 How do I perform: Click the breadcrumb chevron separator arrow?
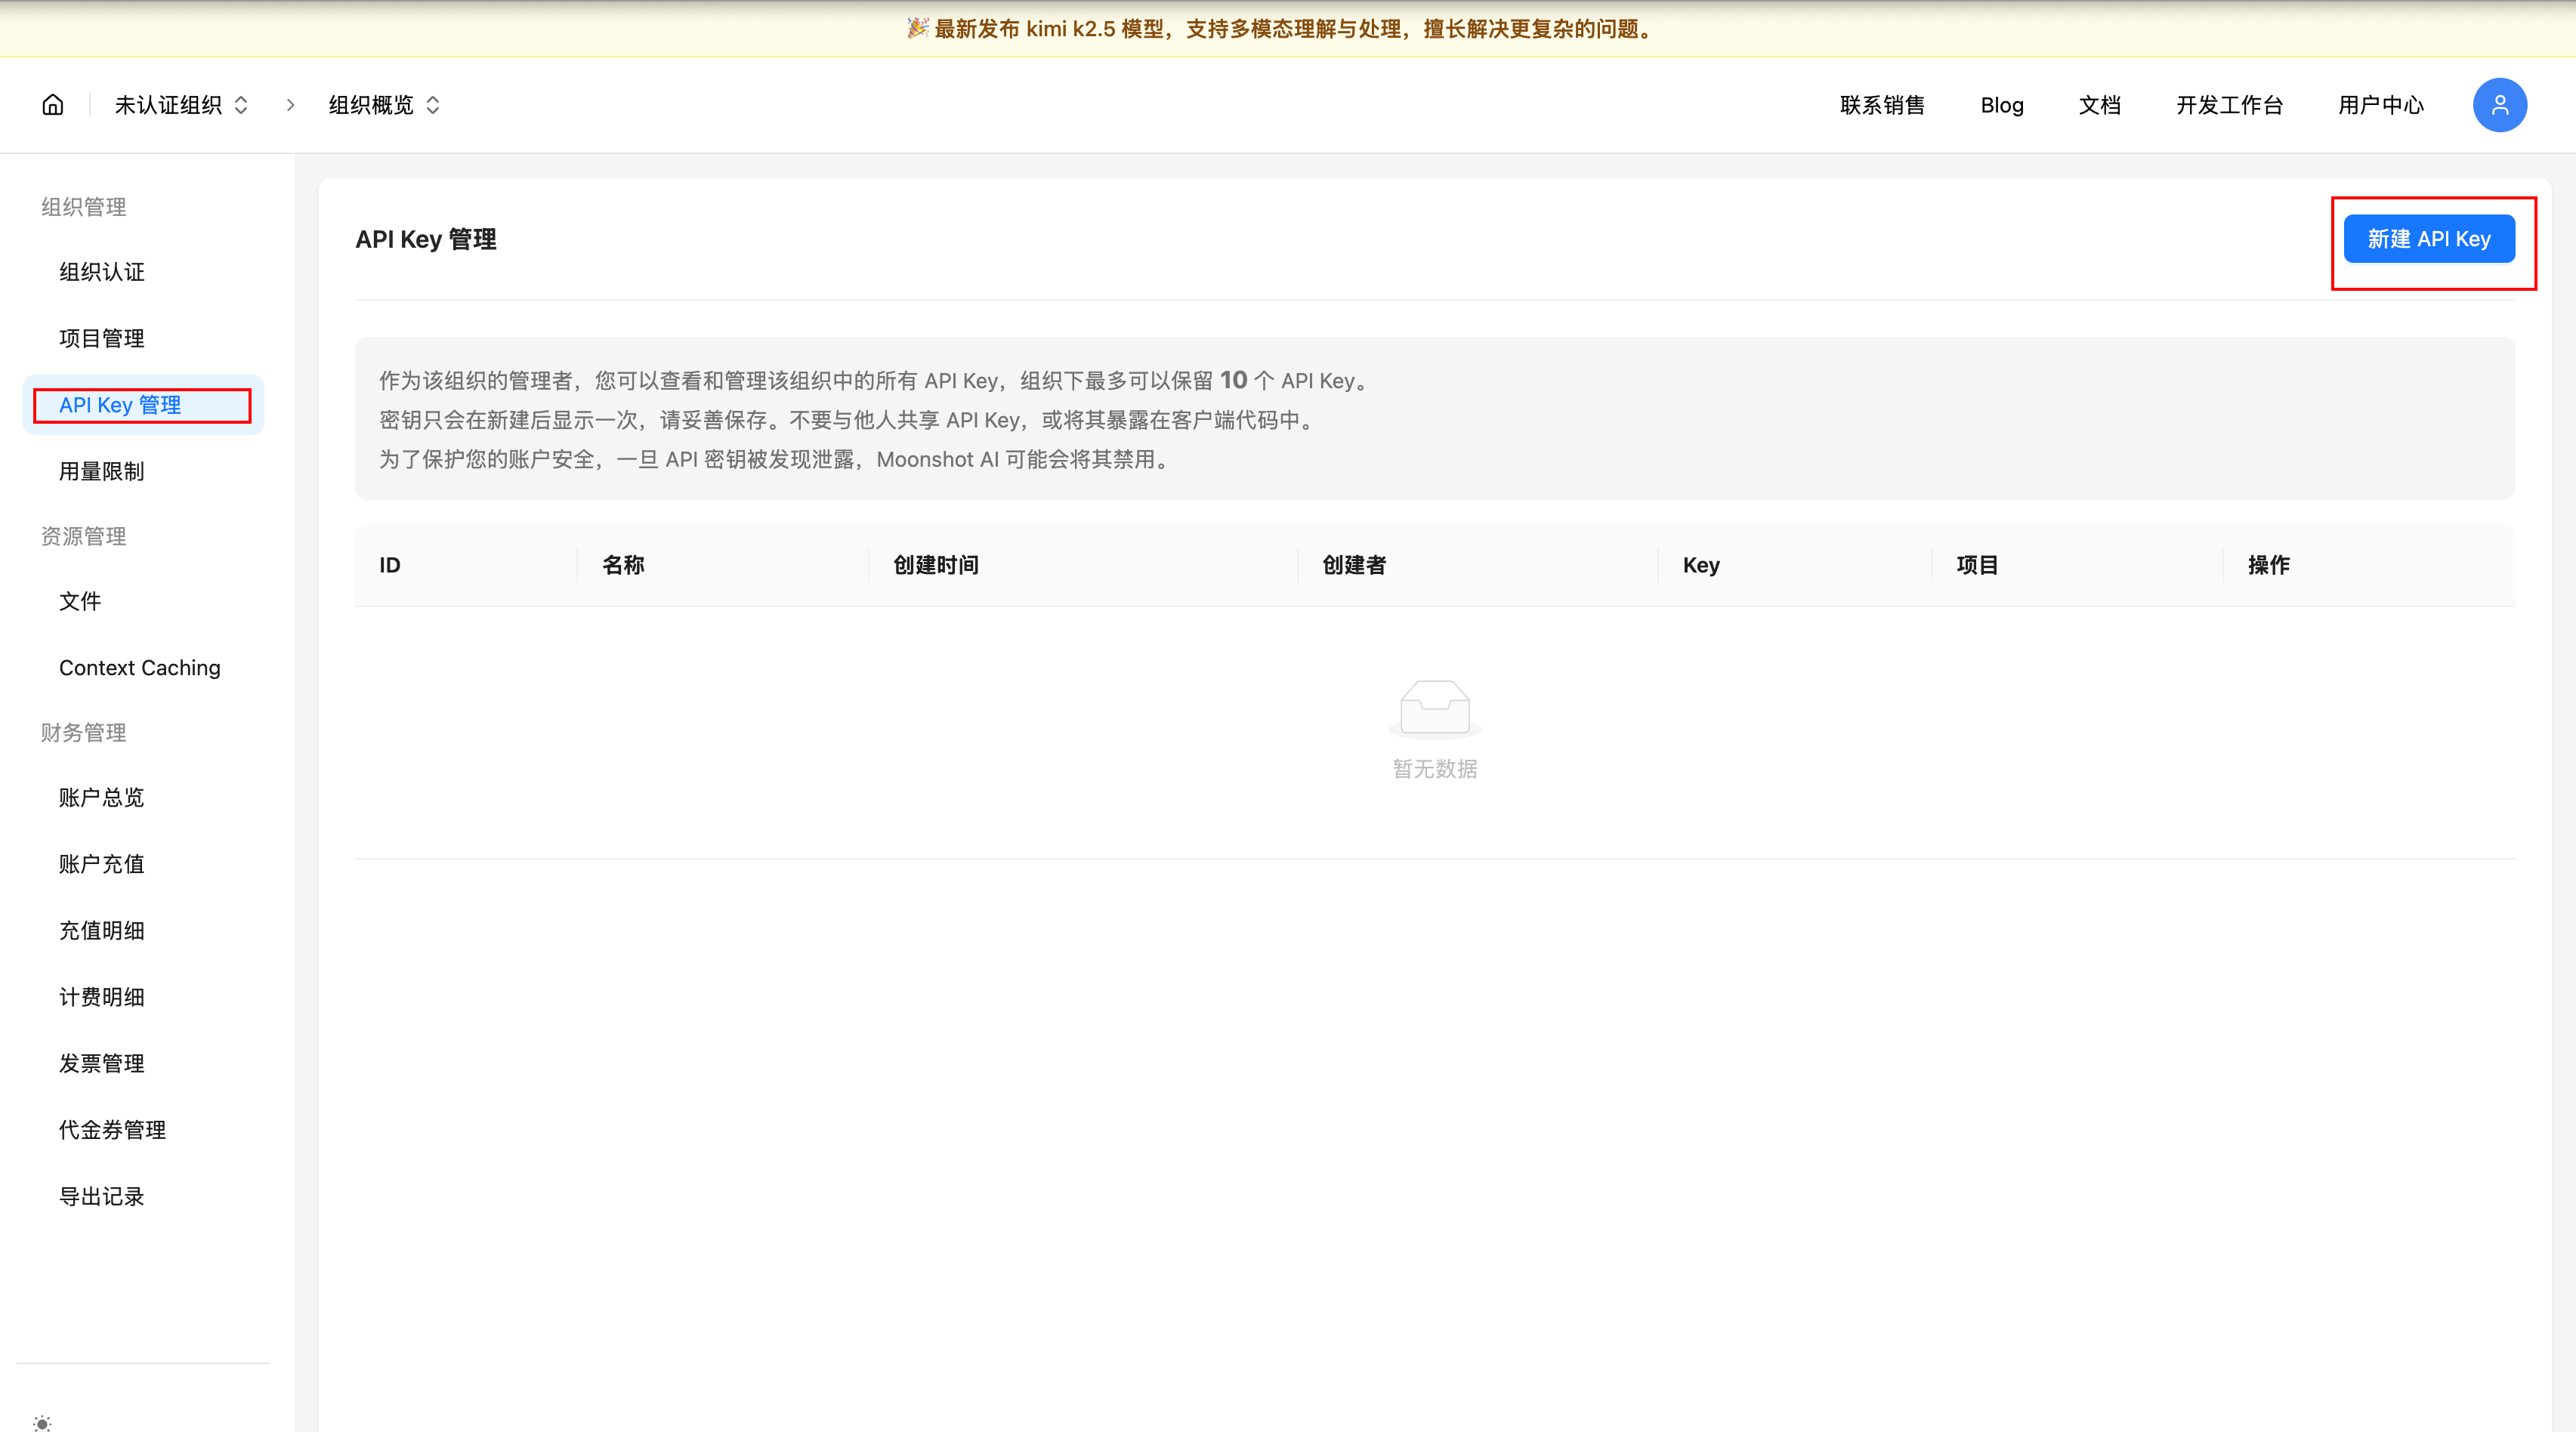tap(290, 105)
